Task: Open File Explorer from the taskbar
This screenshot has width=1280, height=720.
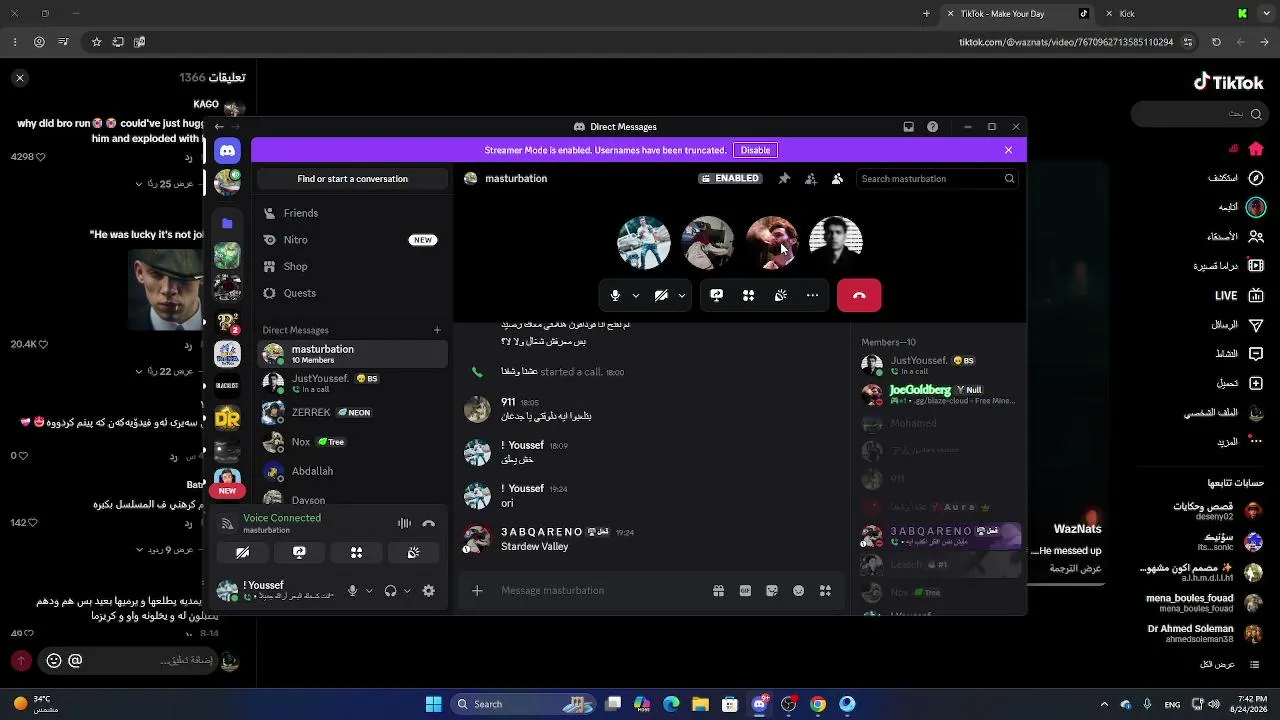Action: (x=700, y=704)
